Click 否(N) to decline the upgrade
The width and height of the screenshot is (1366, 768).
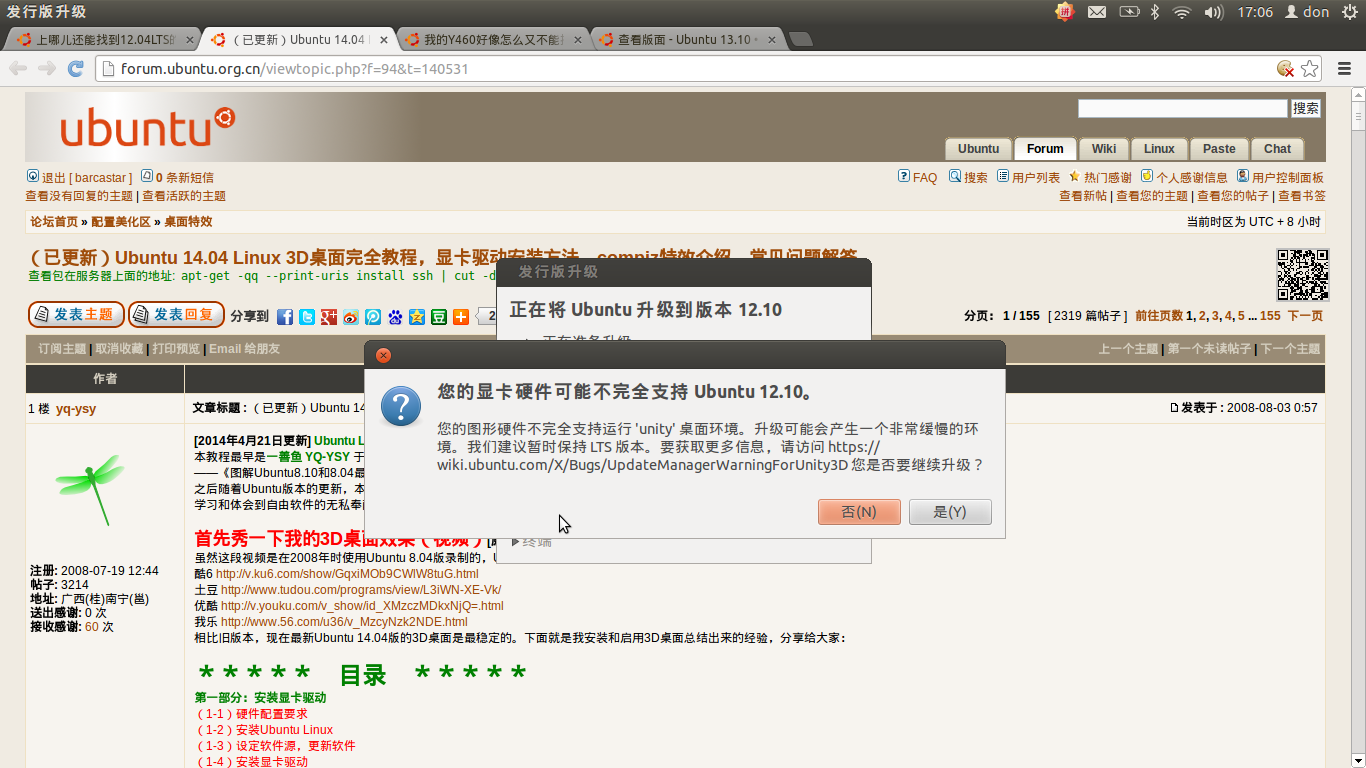click(x=859, y=512)
